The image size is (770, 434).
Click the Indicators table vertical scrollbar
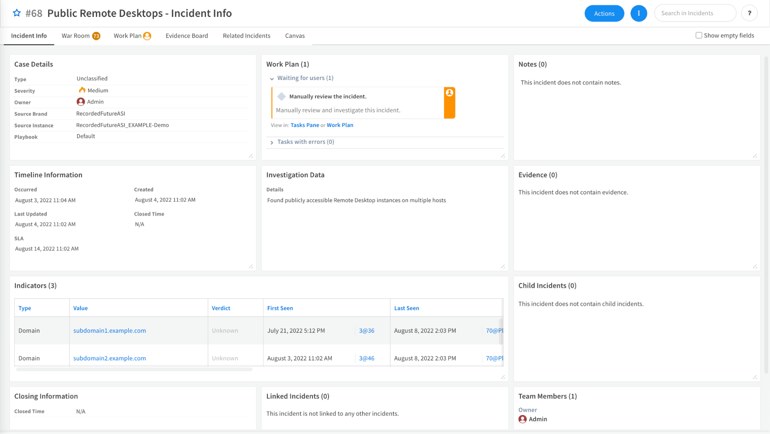[501, 331]
